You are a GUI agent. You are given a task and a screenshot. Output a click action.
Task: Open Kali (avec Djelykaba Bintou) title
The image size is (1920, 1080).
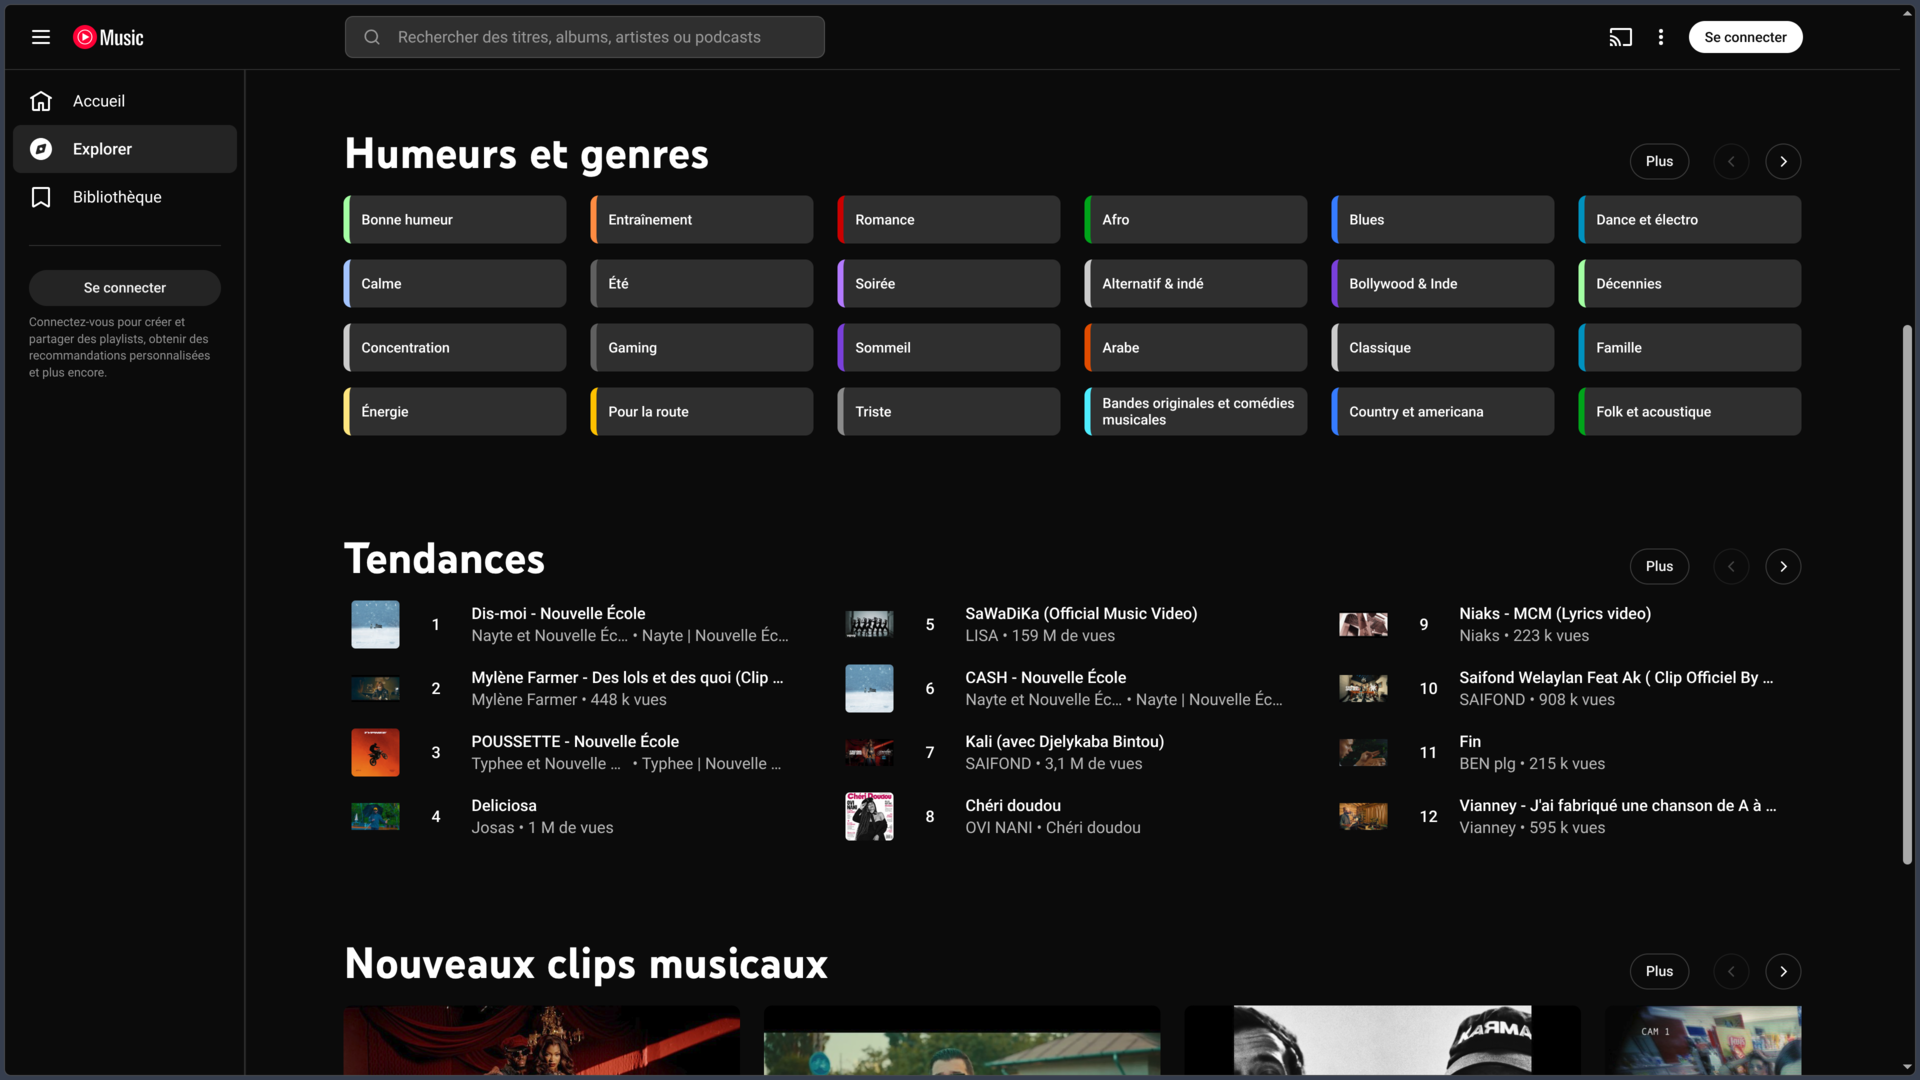point(1064,742)
